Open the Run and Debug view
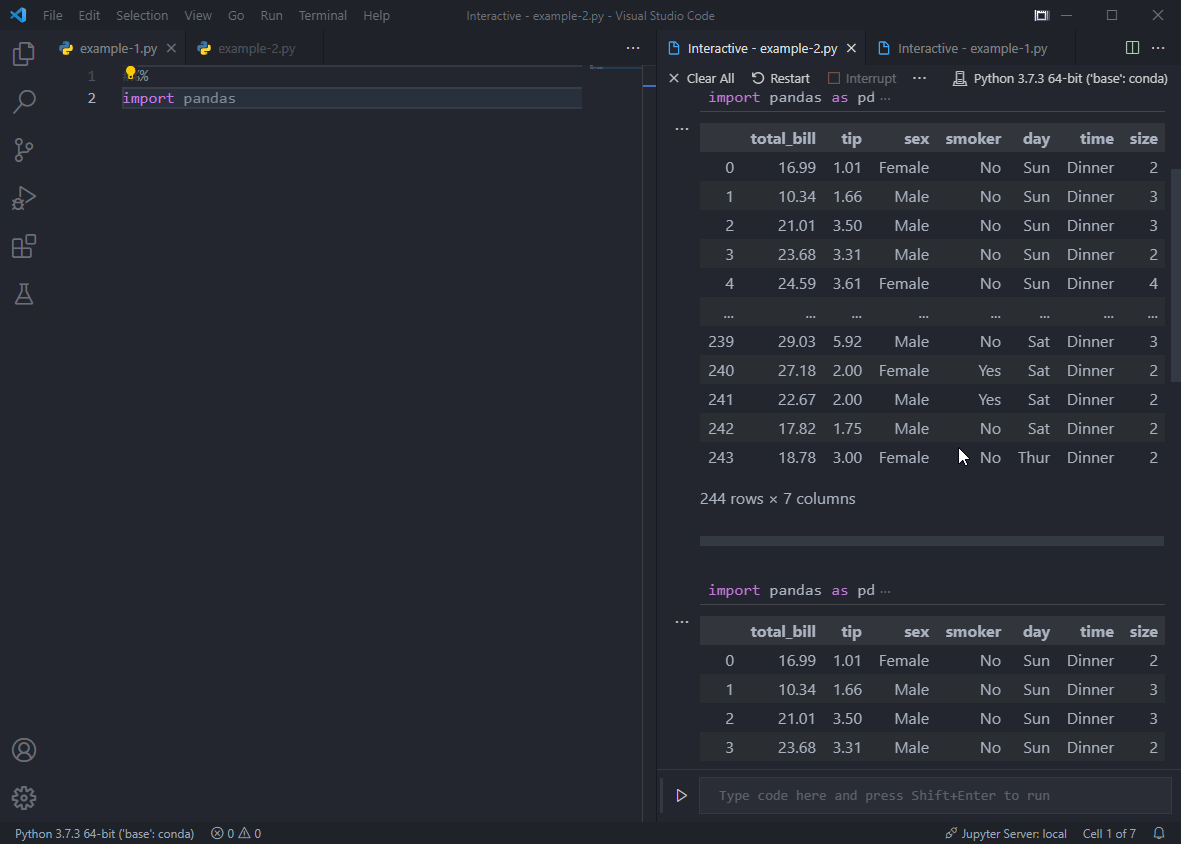The height and width of the screenshot is (844, 1181). 24,198
